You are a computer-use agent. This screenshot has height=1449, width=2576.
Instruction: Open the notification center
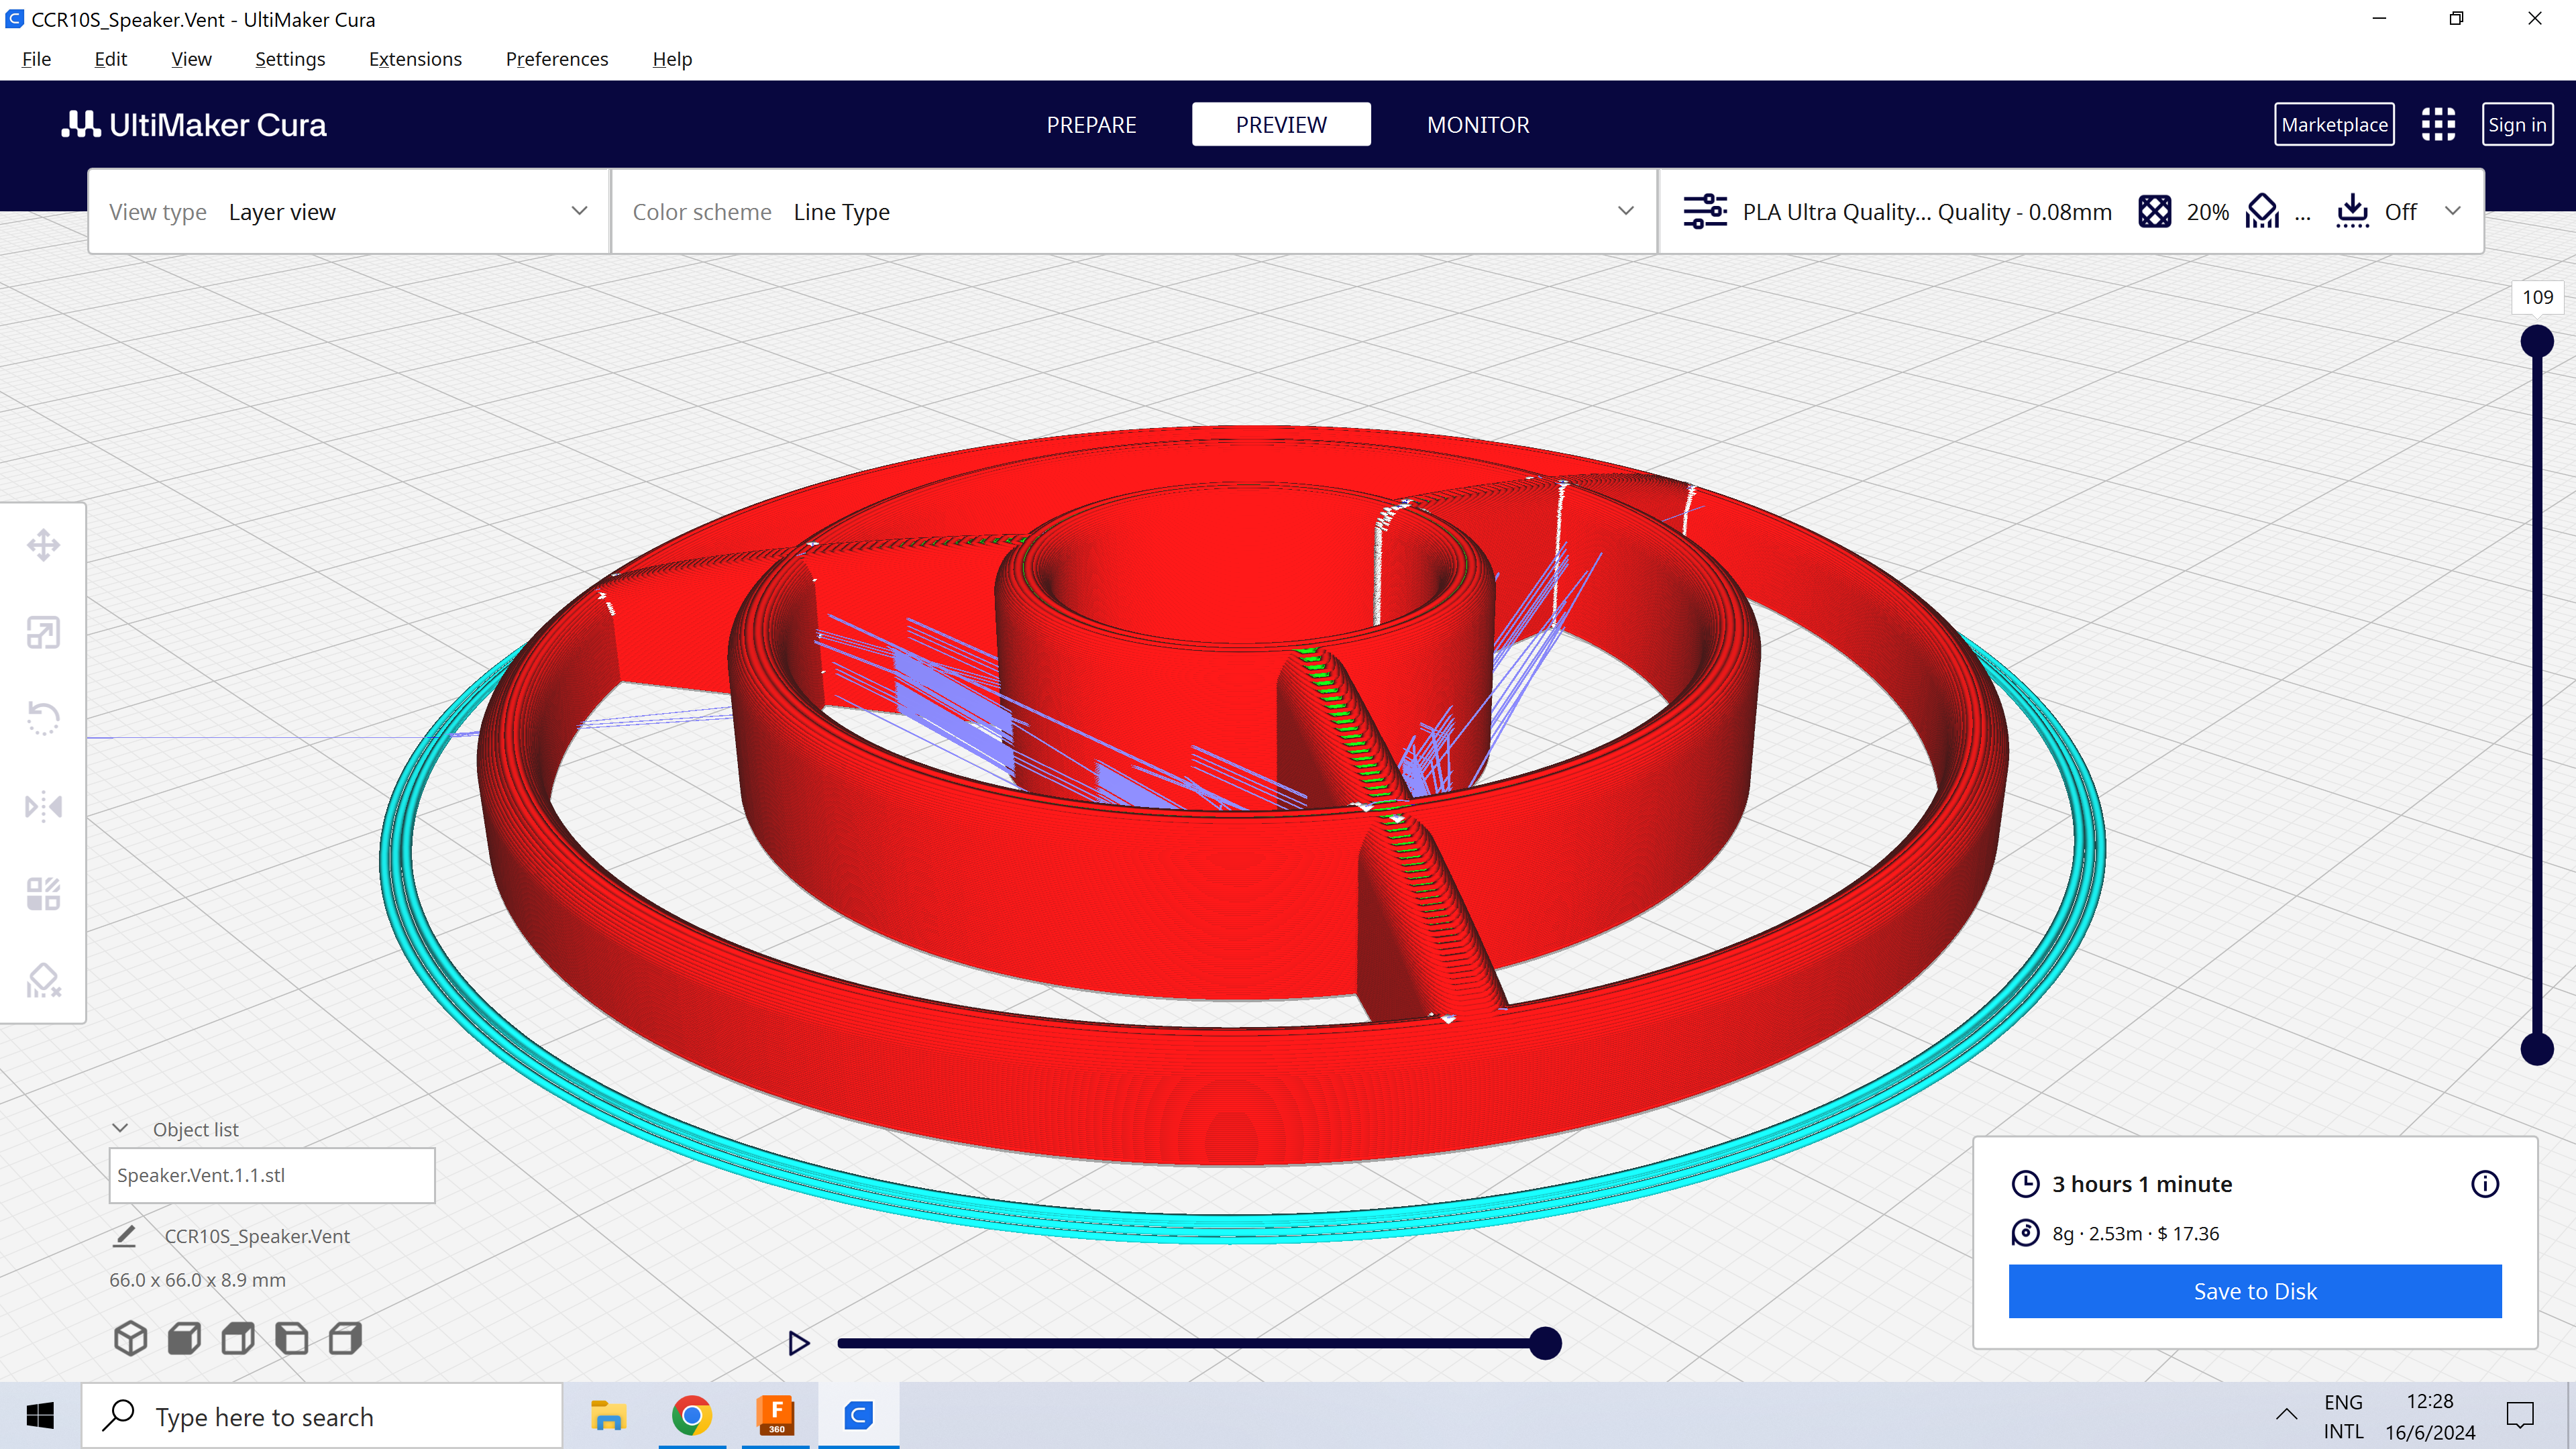(2520, 1414)
